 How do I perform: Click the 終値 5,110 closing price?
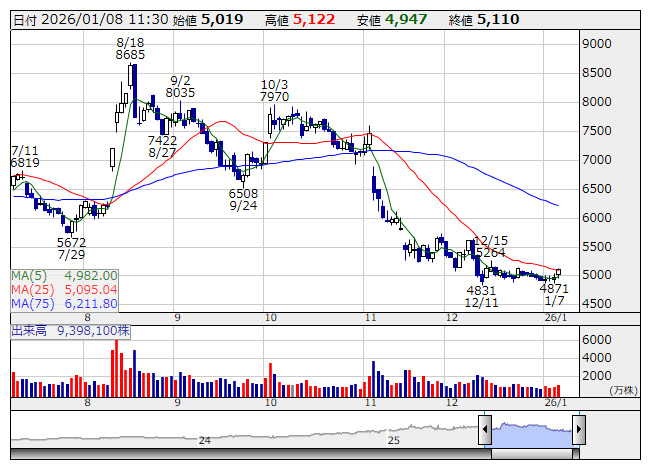[x=484, y=20]
